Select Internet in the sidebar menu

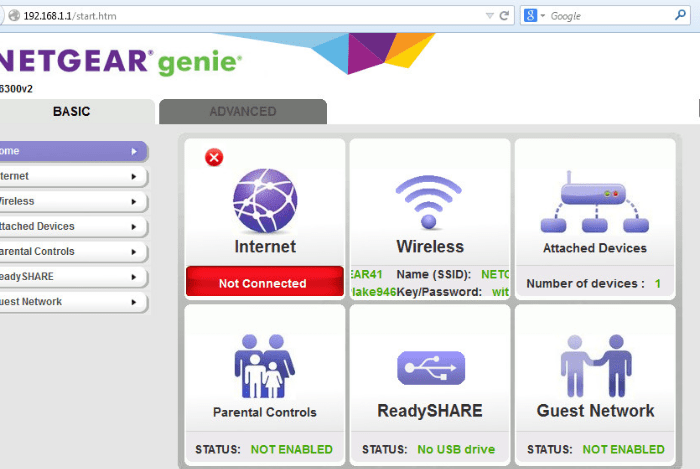(73, 176)
